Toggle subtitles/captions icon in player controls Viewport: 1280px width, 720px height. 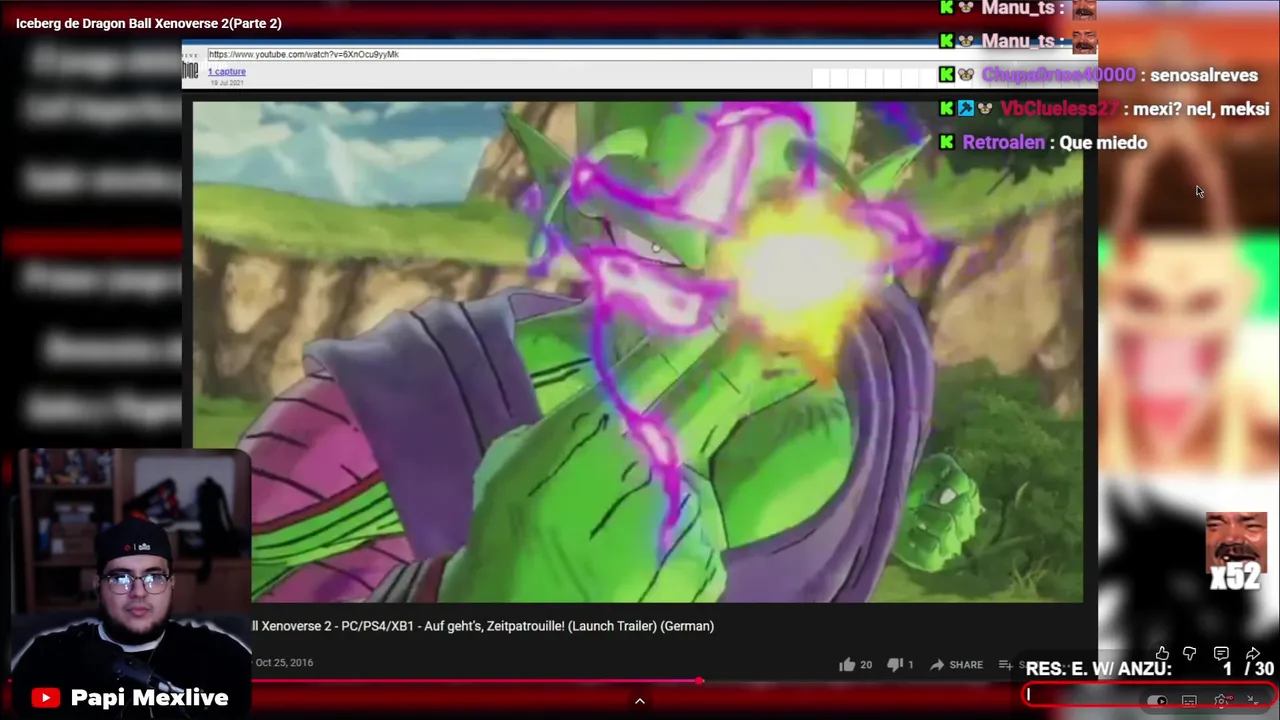1189,701
